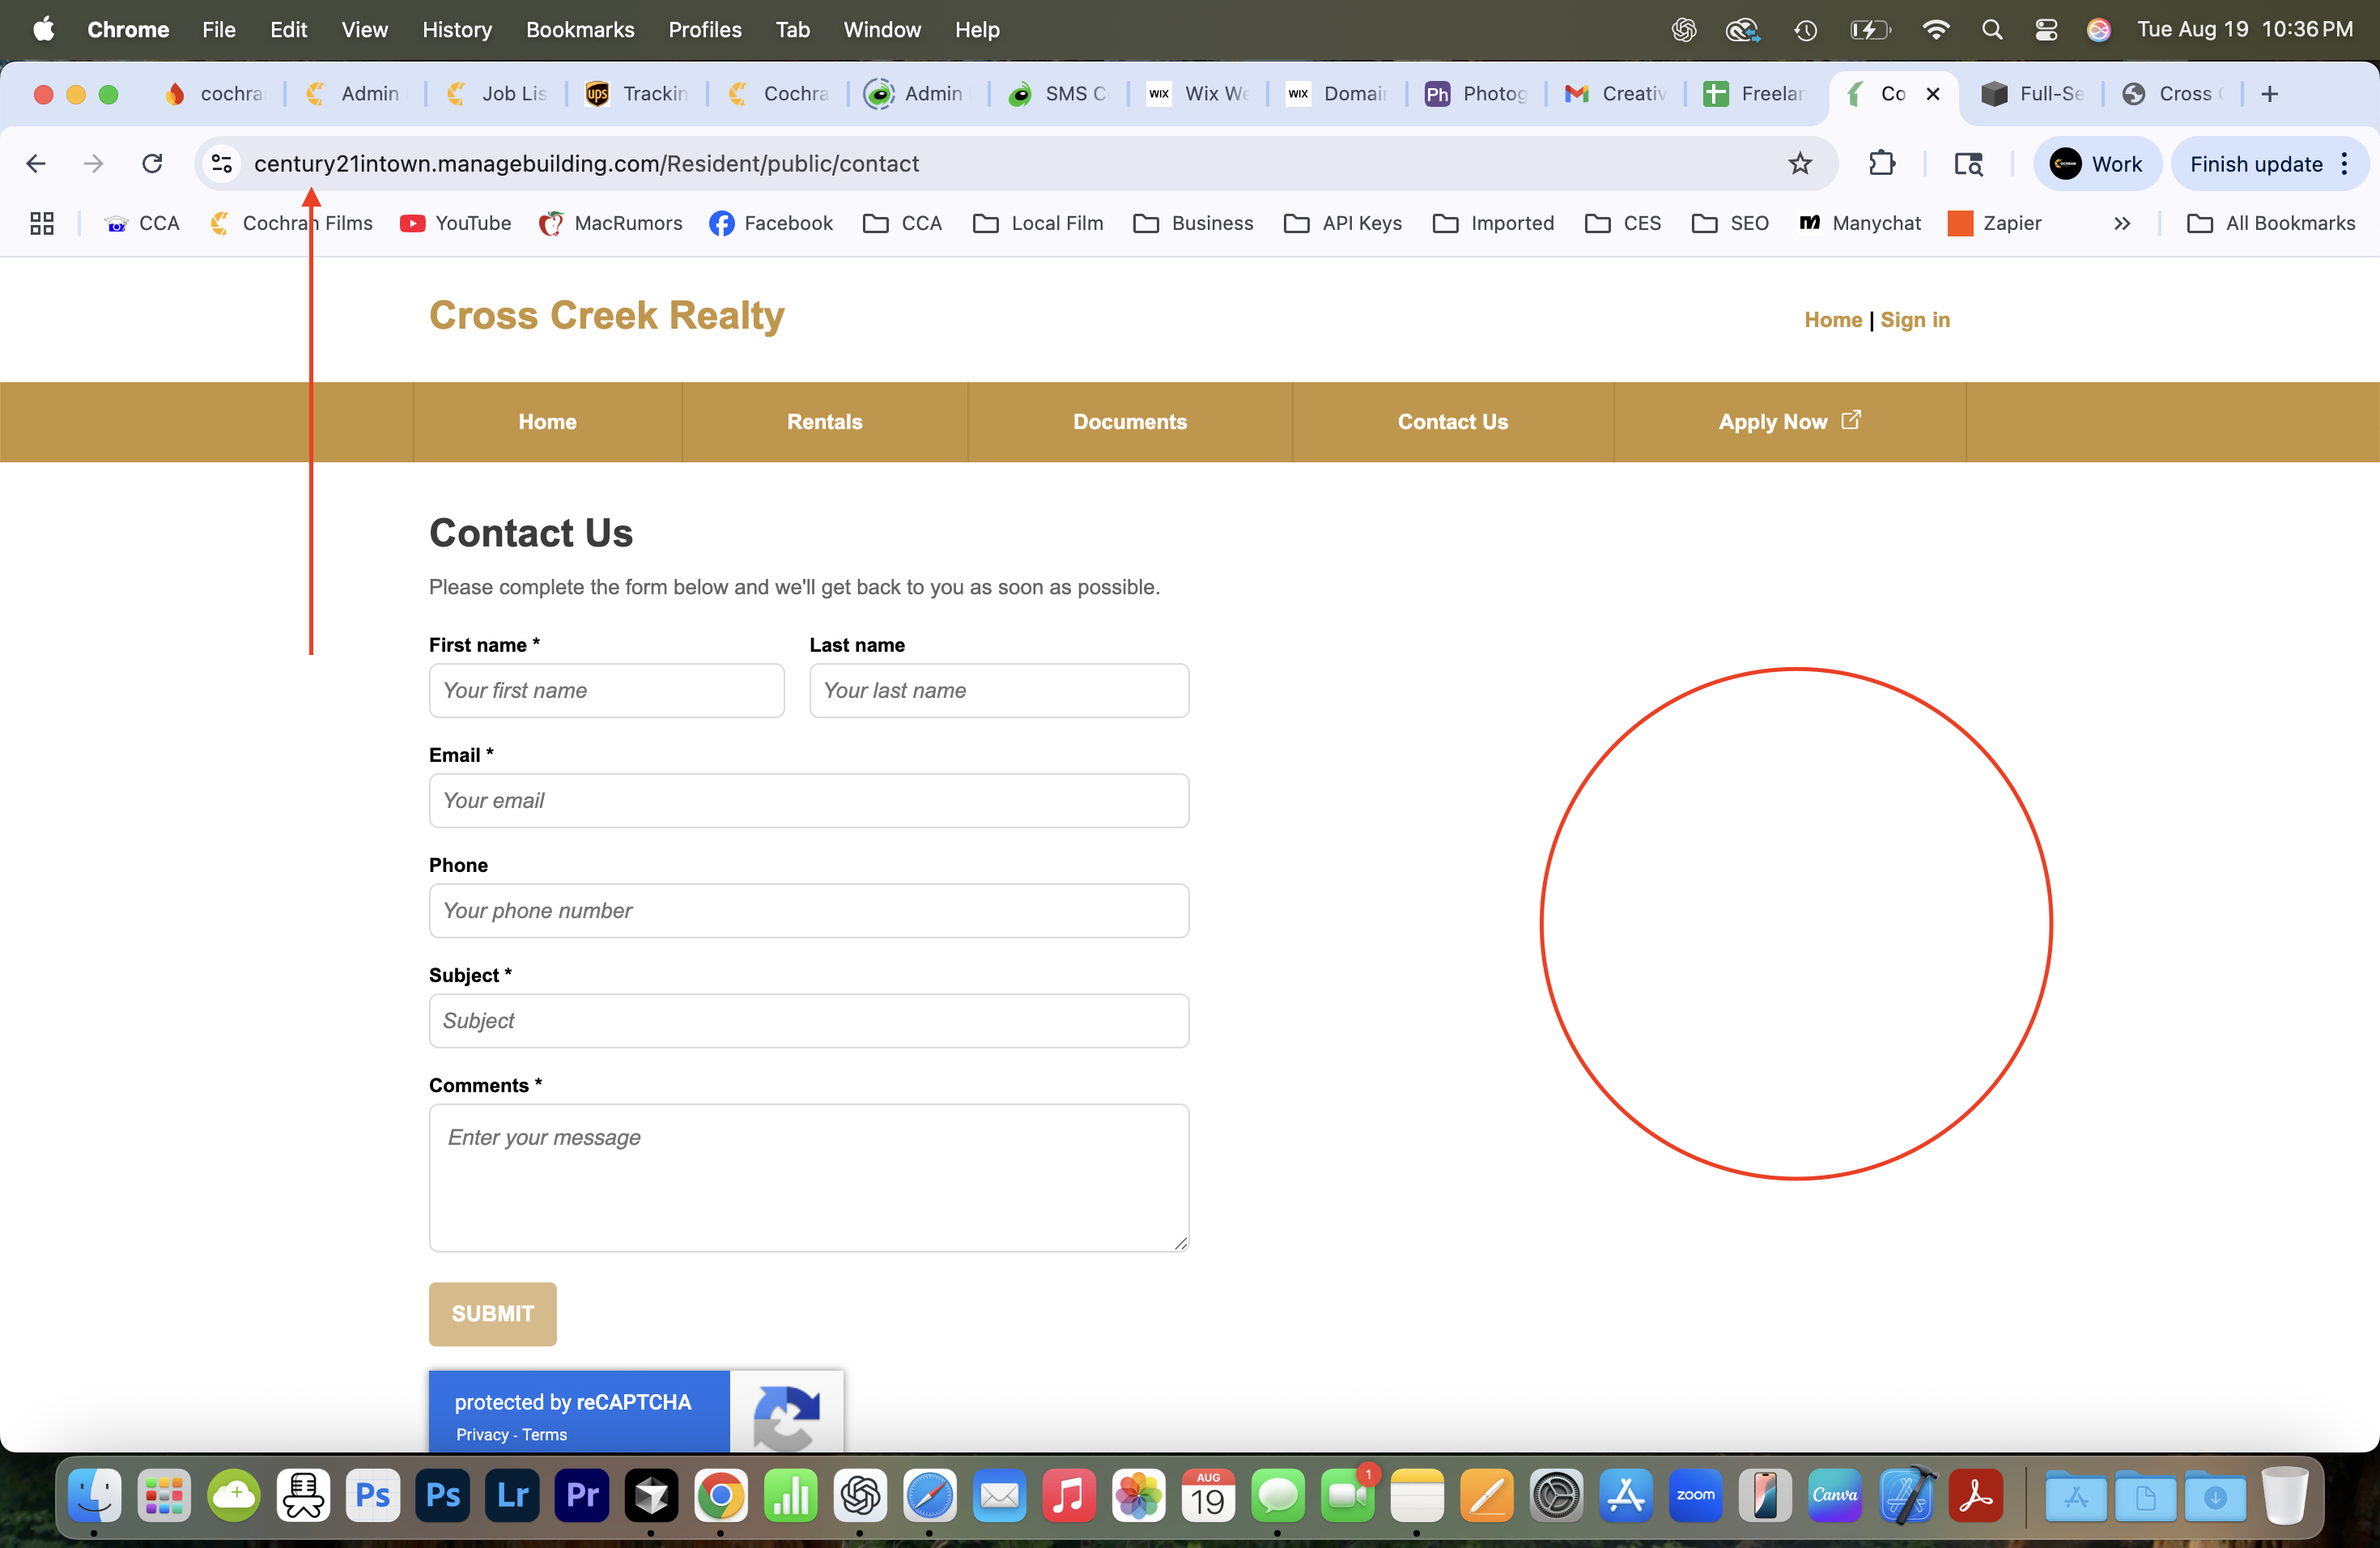Screen dimensions: 2380x1548
Task: Open macOS Control Center toggles
Action: click(2045, 29)
